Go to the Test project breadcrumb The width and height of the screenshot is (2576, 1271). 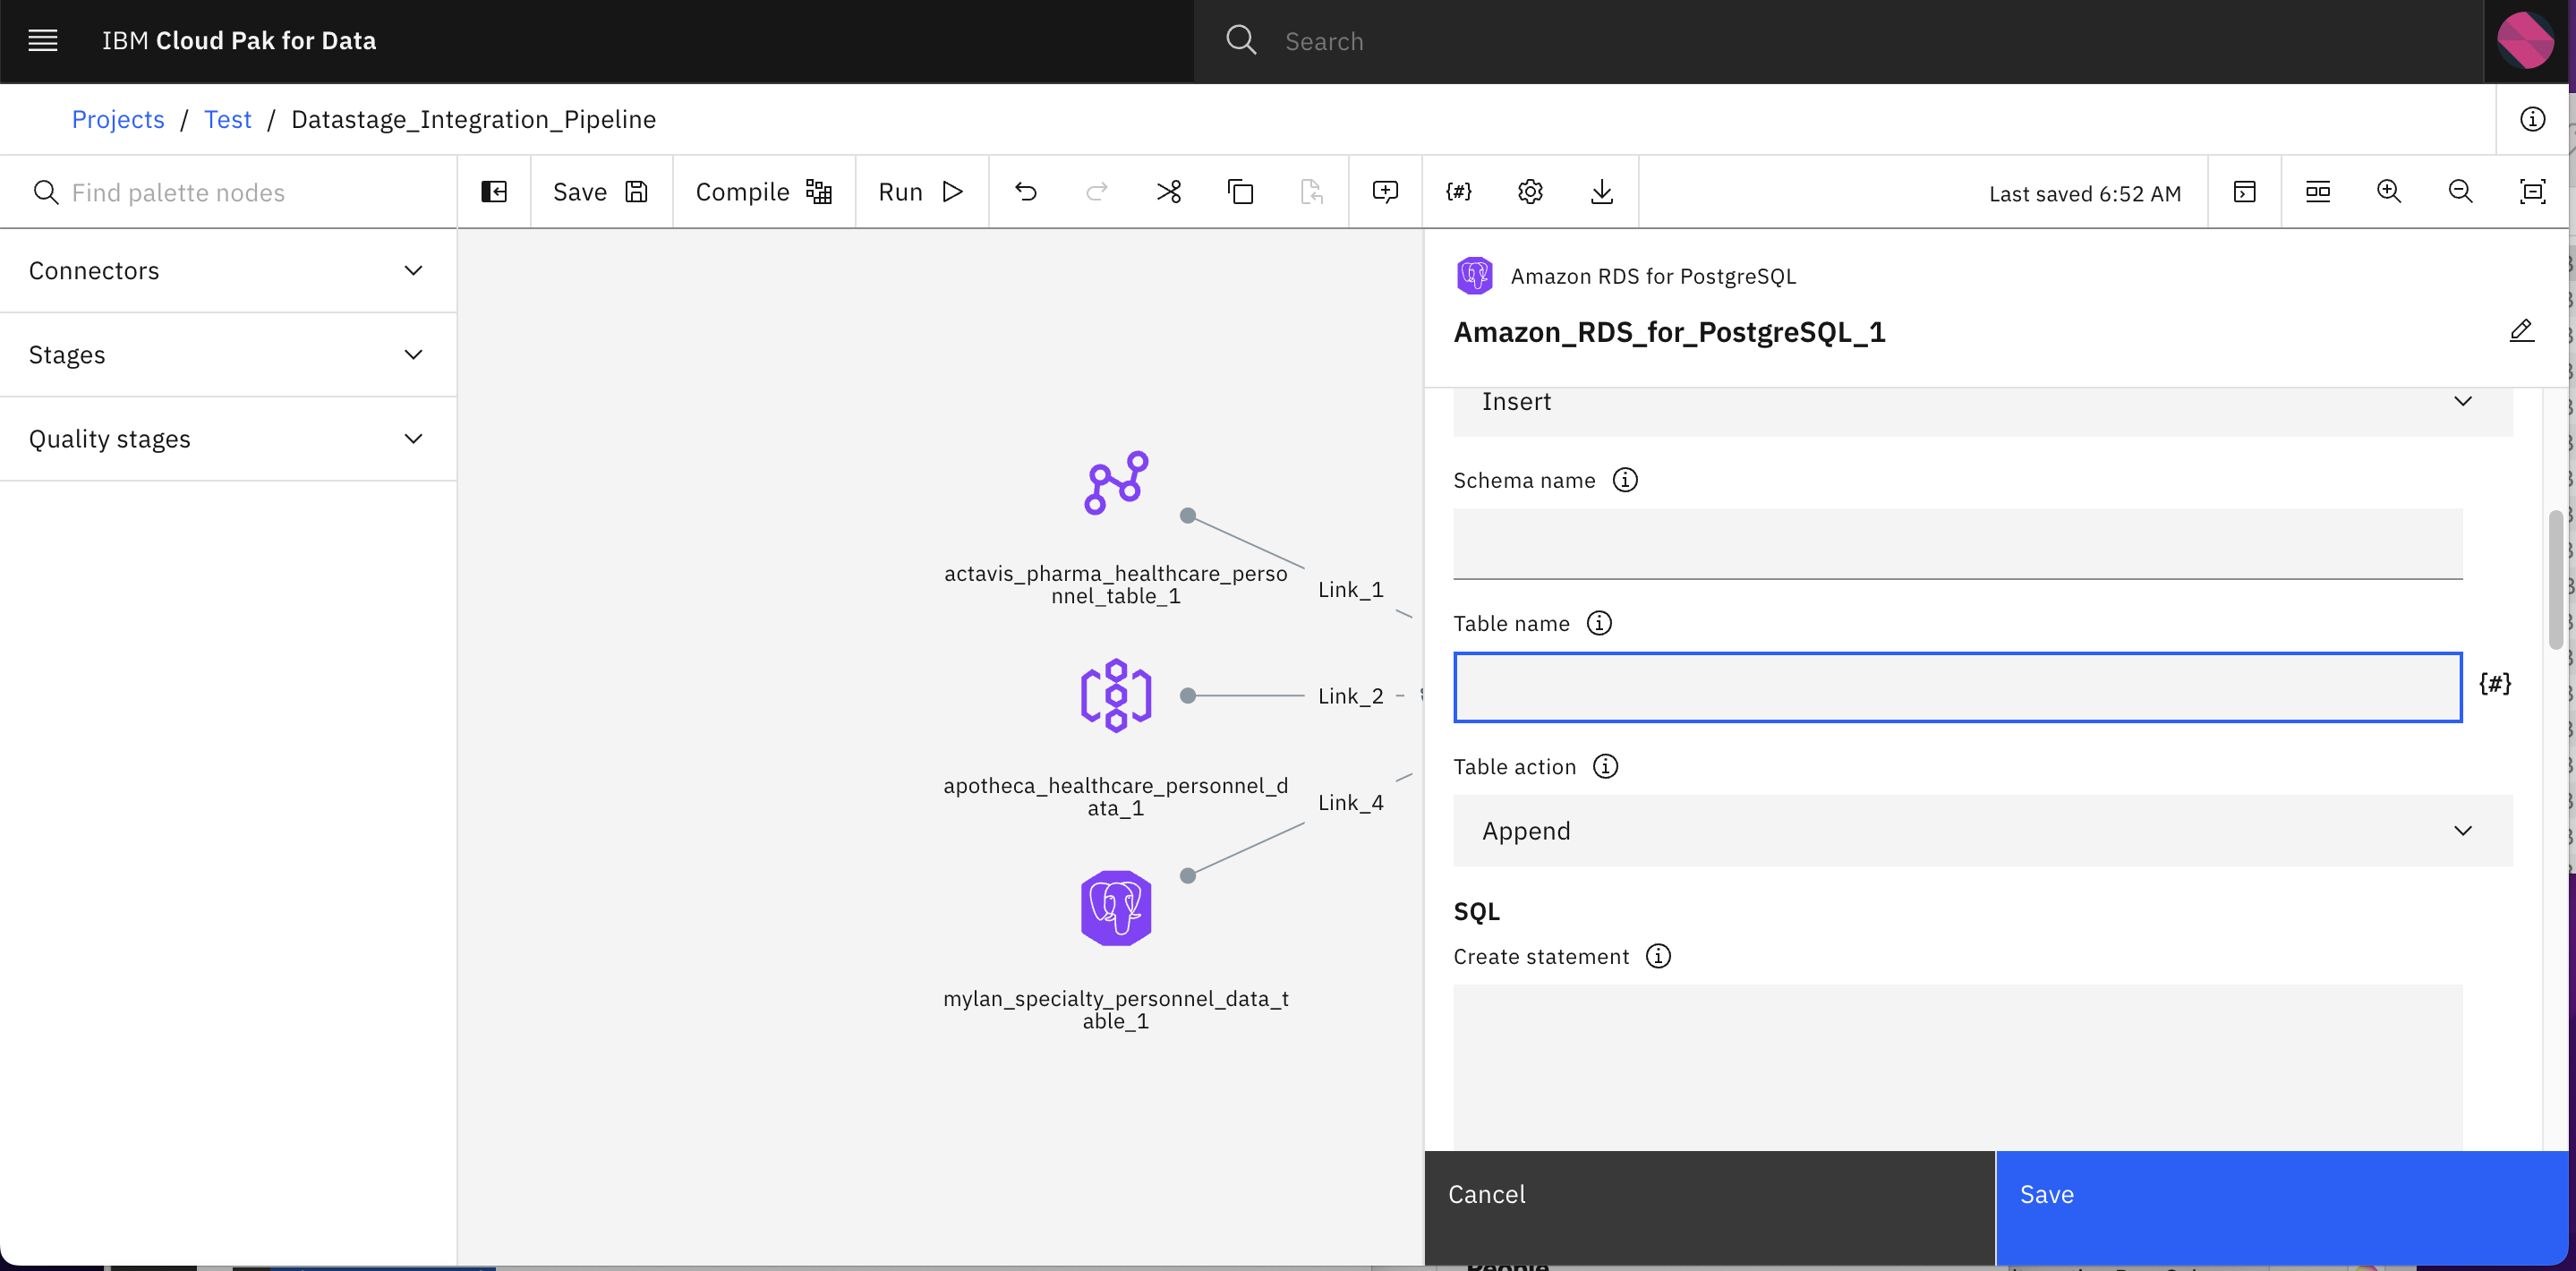228,119
